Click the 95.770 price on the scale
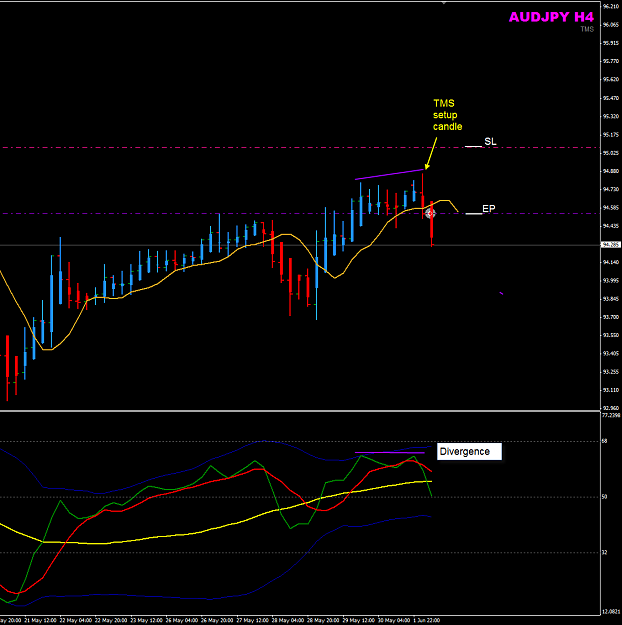This screenshot has width=622, height=625. [x=610, y=61]
